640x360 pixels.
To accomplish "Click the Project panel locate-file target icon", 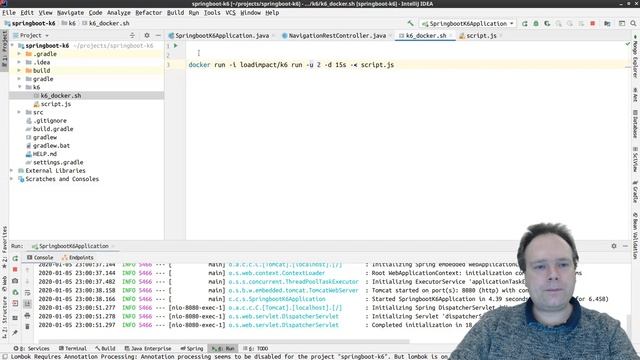I will click(x=132, y=36).
